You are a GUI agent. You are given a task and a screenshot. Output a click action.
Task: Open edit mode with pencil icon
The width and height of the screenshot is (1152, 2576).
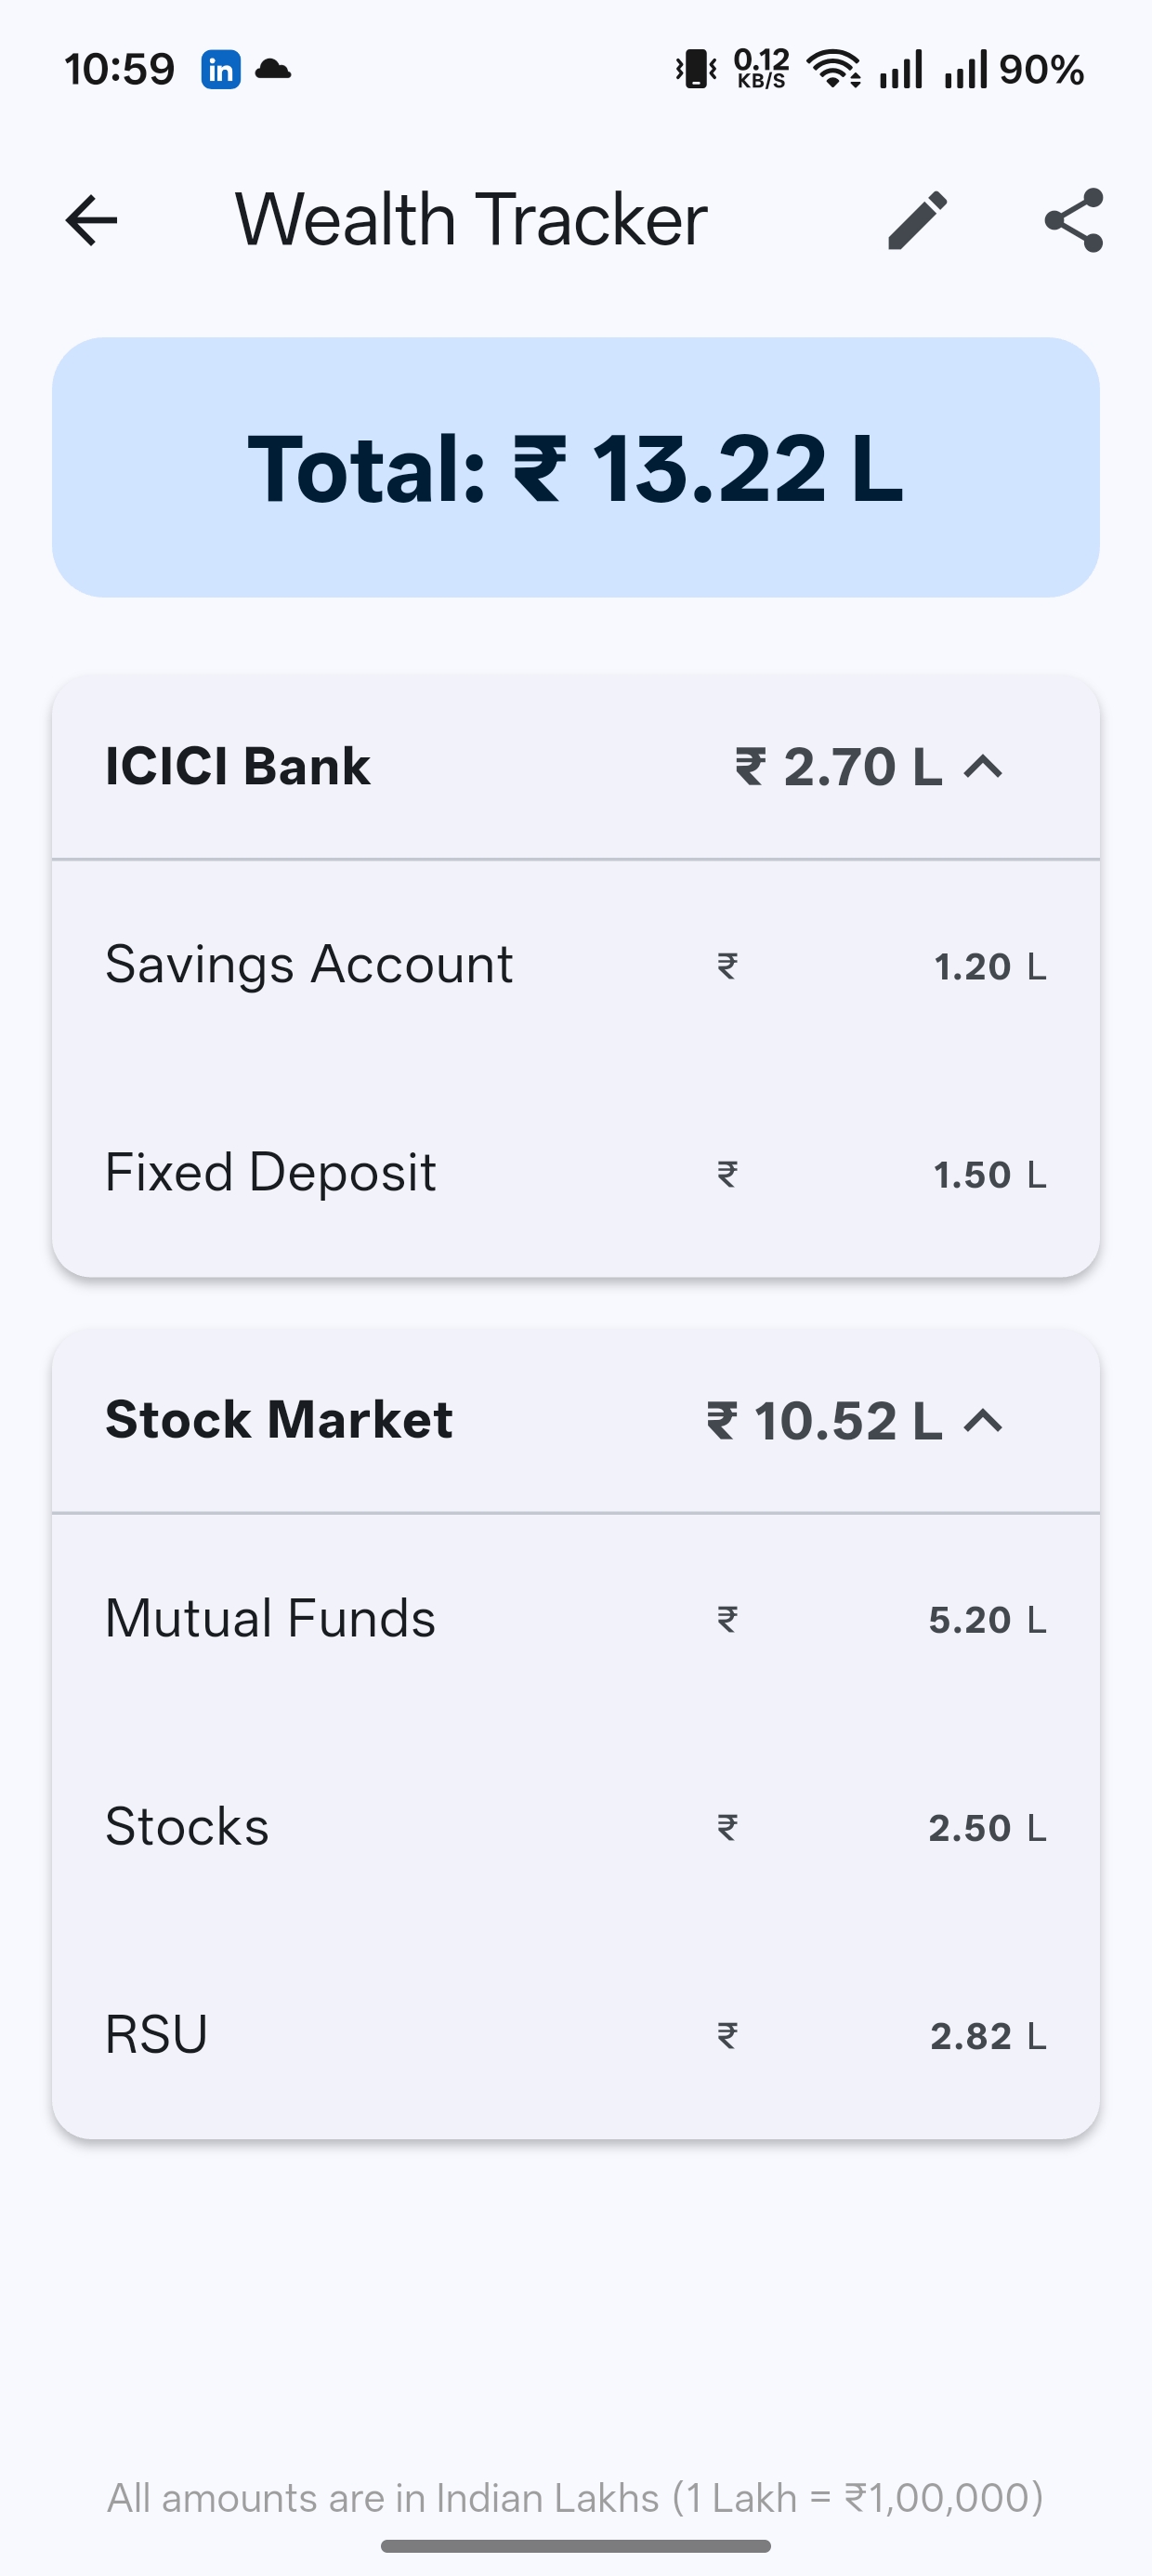pos(917,220)
